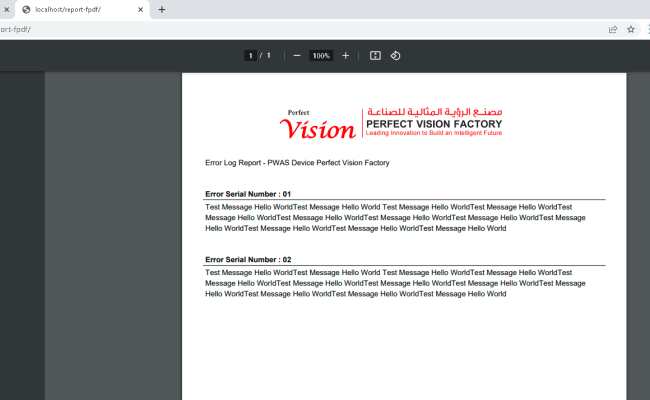Click the address bar URL text
Image resolution: width=650 pixels, height=400 pixels.
pos(15,29)
